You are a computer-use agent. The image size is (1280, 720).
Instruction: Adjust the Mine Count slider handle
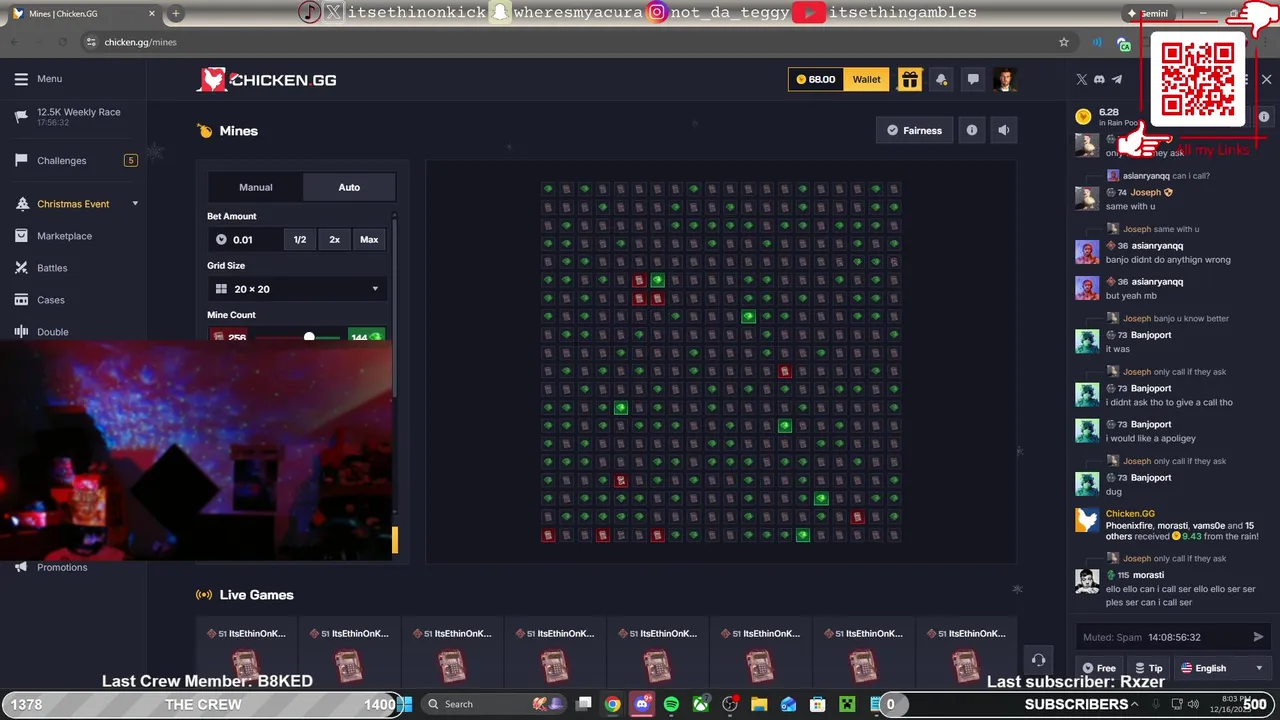click(309, 337)
